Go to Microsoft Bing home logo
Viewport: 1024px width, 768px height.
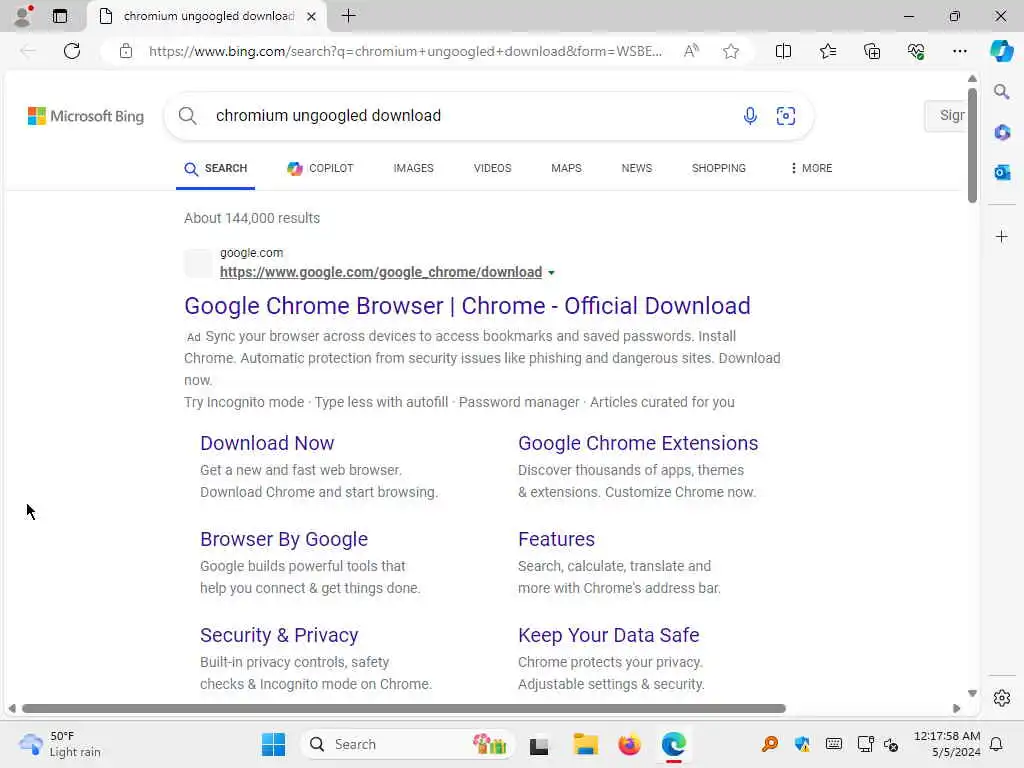tap(86, 116)
